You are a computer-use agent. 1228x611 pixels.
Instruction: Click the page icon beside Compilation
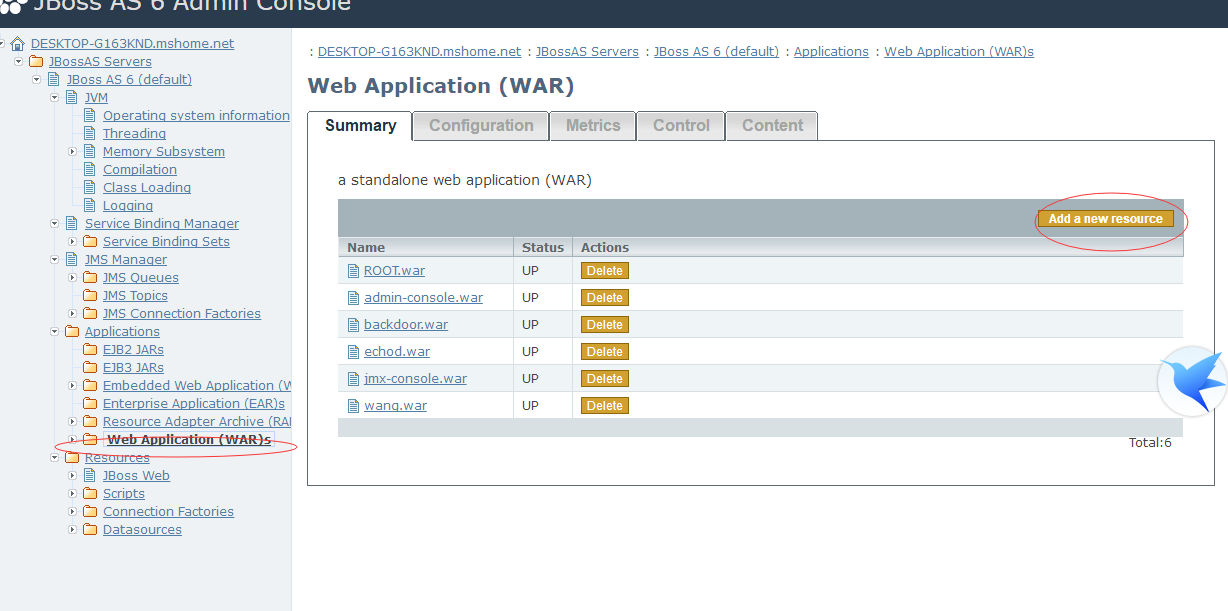[x=90, y=170]
